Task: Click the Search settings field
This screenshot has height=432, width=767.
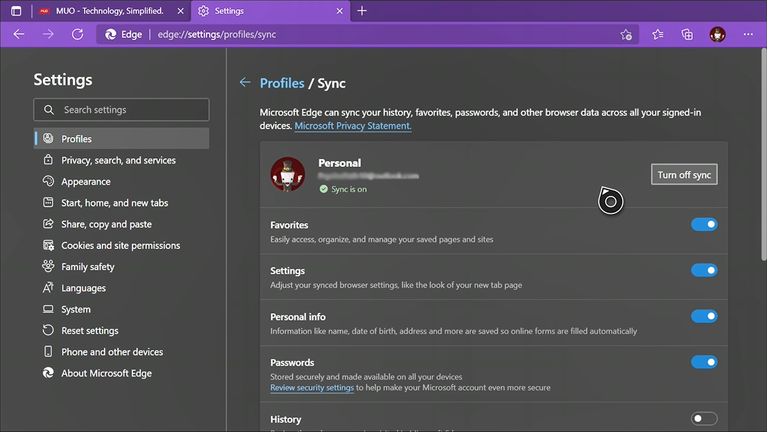Action: click(x=121, y=110)
